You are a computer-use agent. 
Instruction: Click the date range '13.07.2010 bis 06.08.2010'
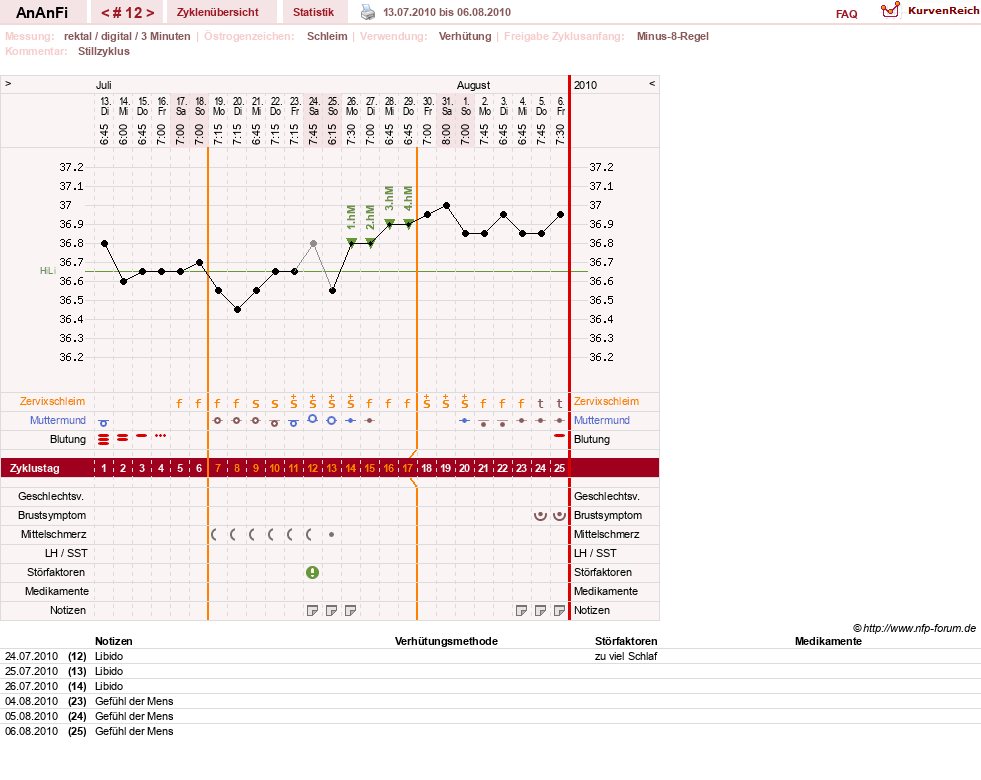click(x=447, y=12)
